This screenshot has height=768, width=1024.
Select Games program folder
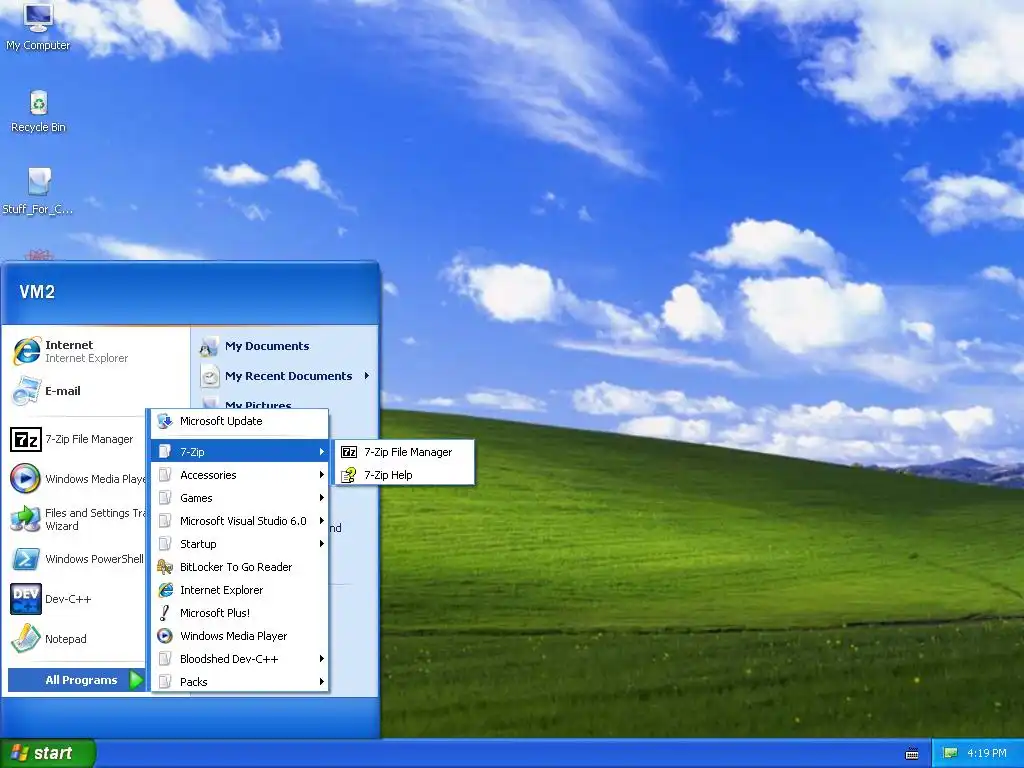click(240, 498)
